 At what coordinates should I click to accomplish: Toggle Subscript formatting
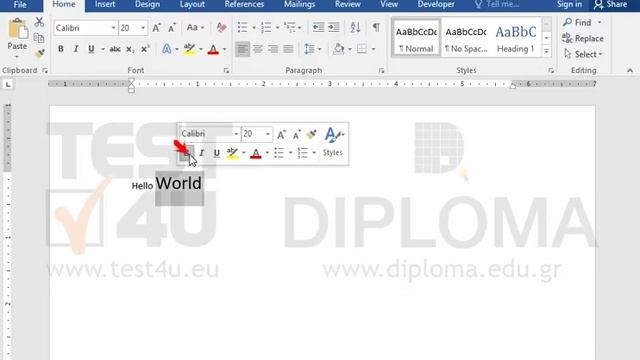(130, 49)
